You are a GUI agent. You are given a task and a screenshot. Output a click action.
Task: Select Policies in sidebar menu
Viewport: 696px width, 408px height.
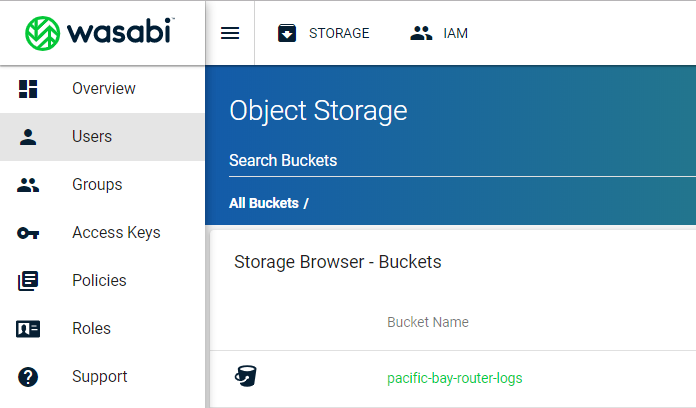(x=99, y=281)
